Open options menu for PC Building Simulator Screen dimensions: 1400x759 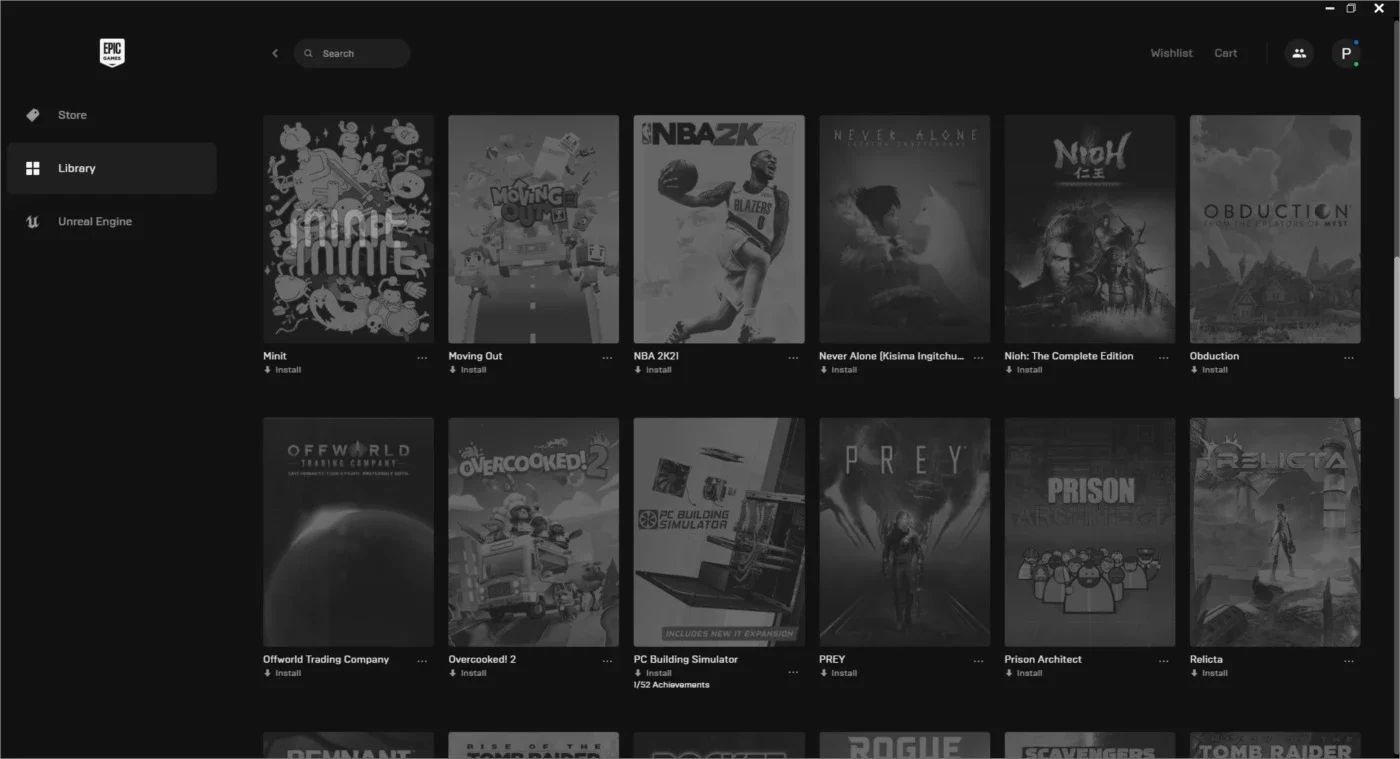(793, 672)
